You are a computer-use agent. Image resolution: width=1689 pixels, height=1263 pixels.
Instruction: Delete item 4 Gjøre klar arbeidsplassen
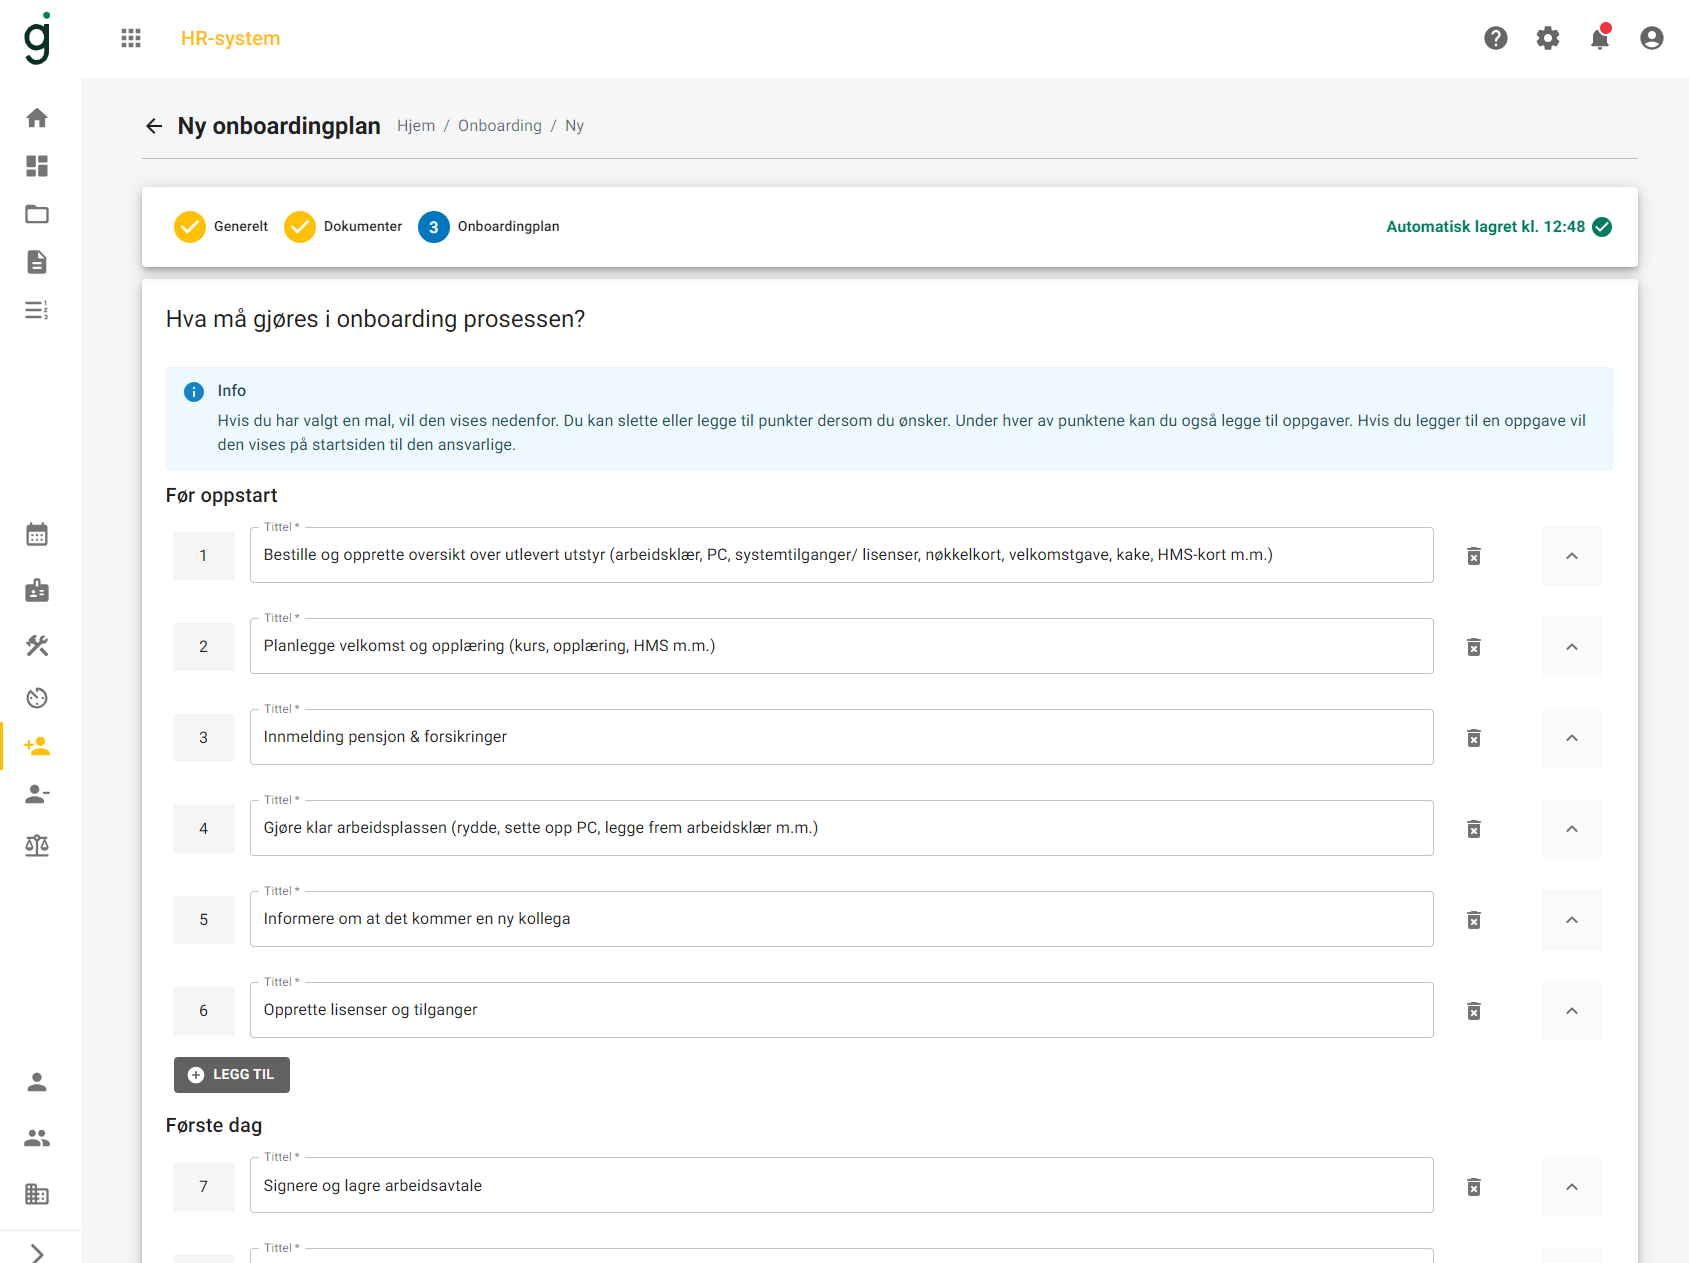[x=1474, y=829]
